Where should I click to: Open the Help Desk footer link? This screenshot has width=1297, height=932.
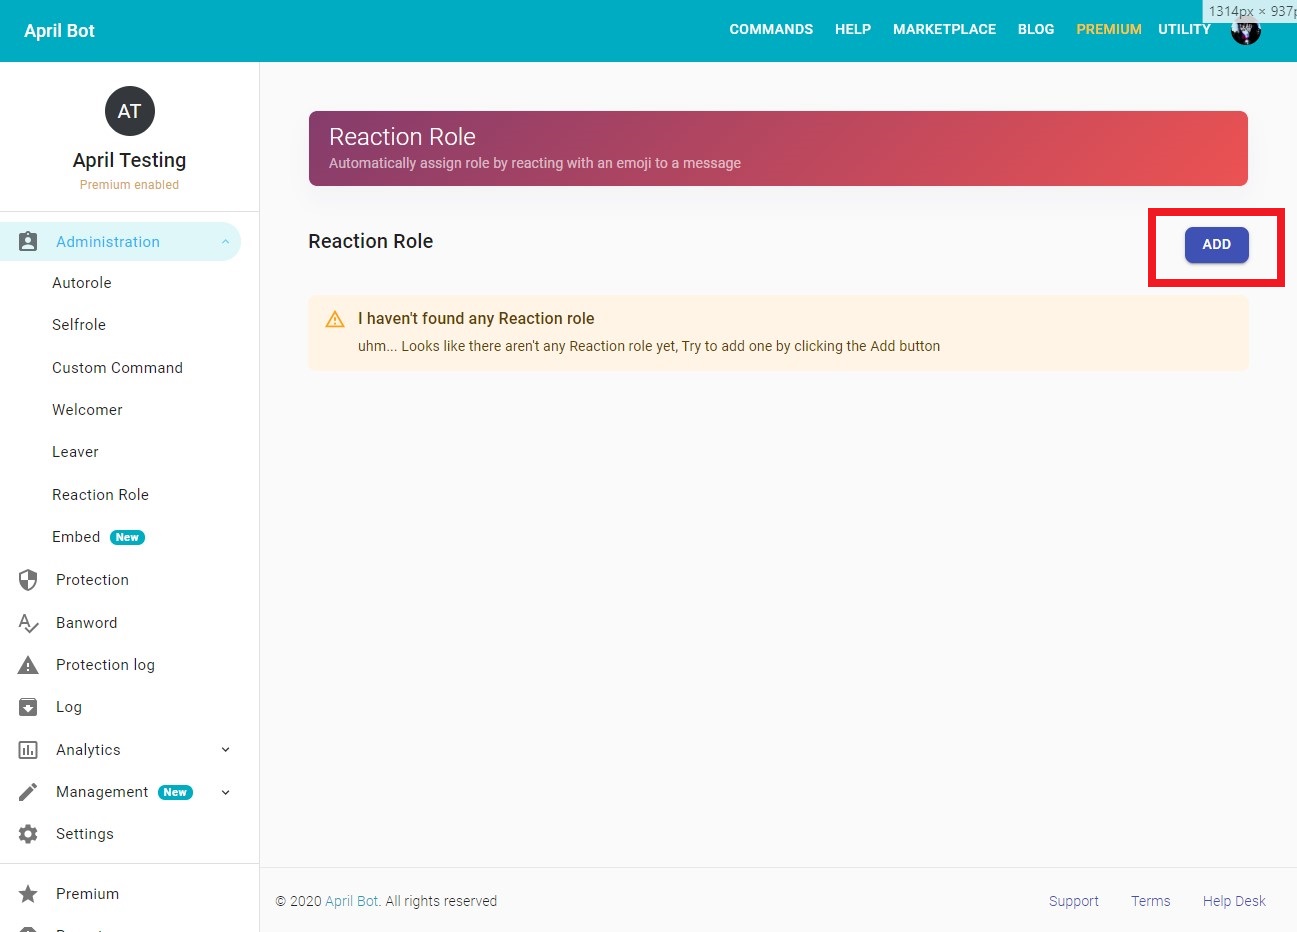tap(1234, 901)
